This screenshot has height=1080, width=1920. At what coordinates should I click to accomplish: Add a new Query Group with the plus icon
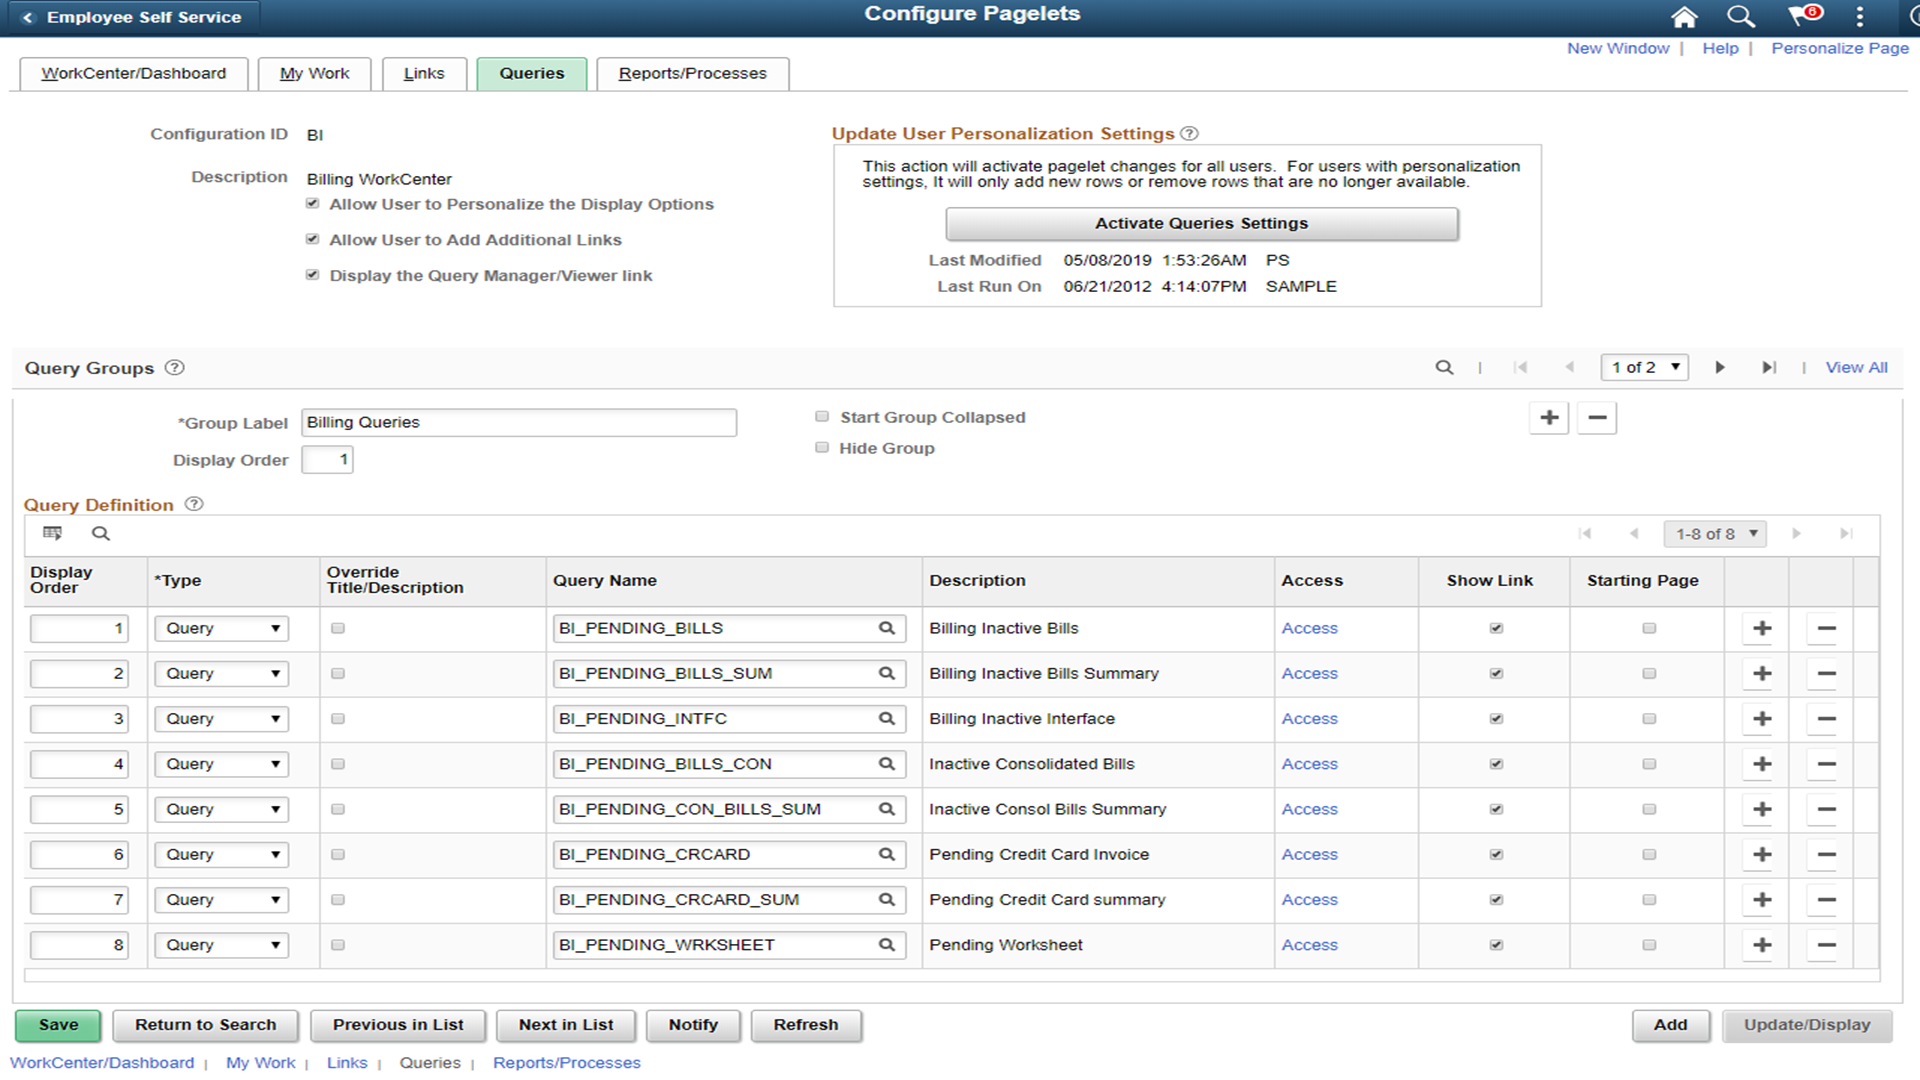click(x=1548, y=418)
